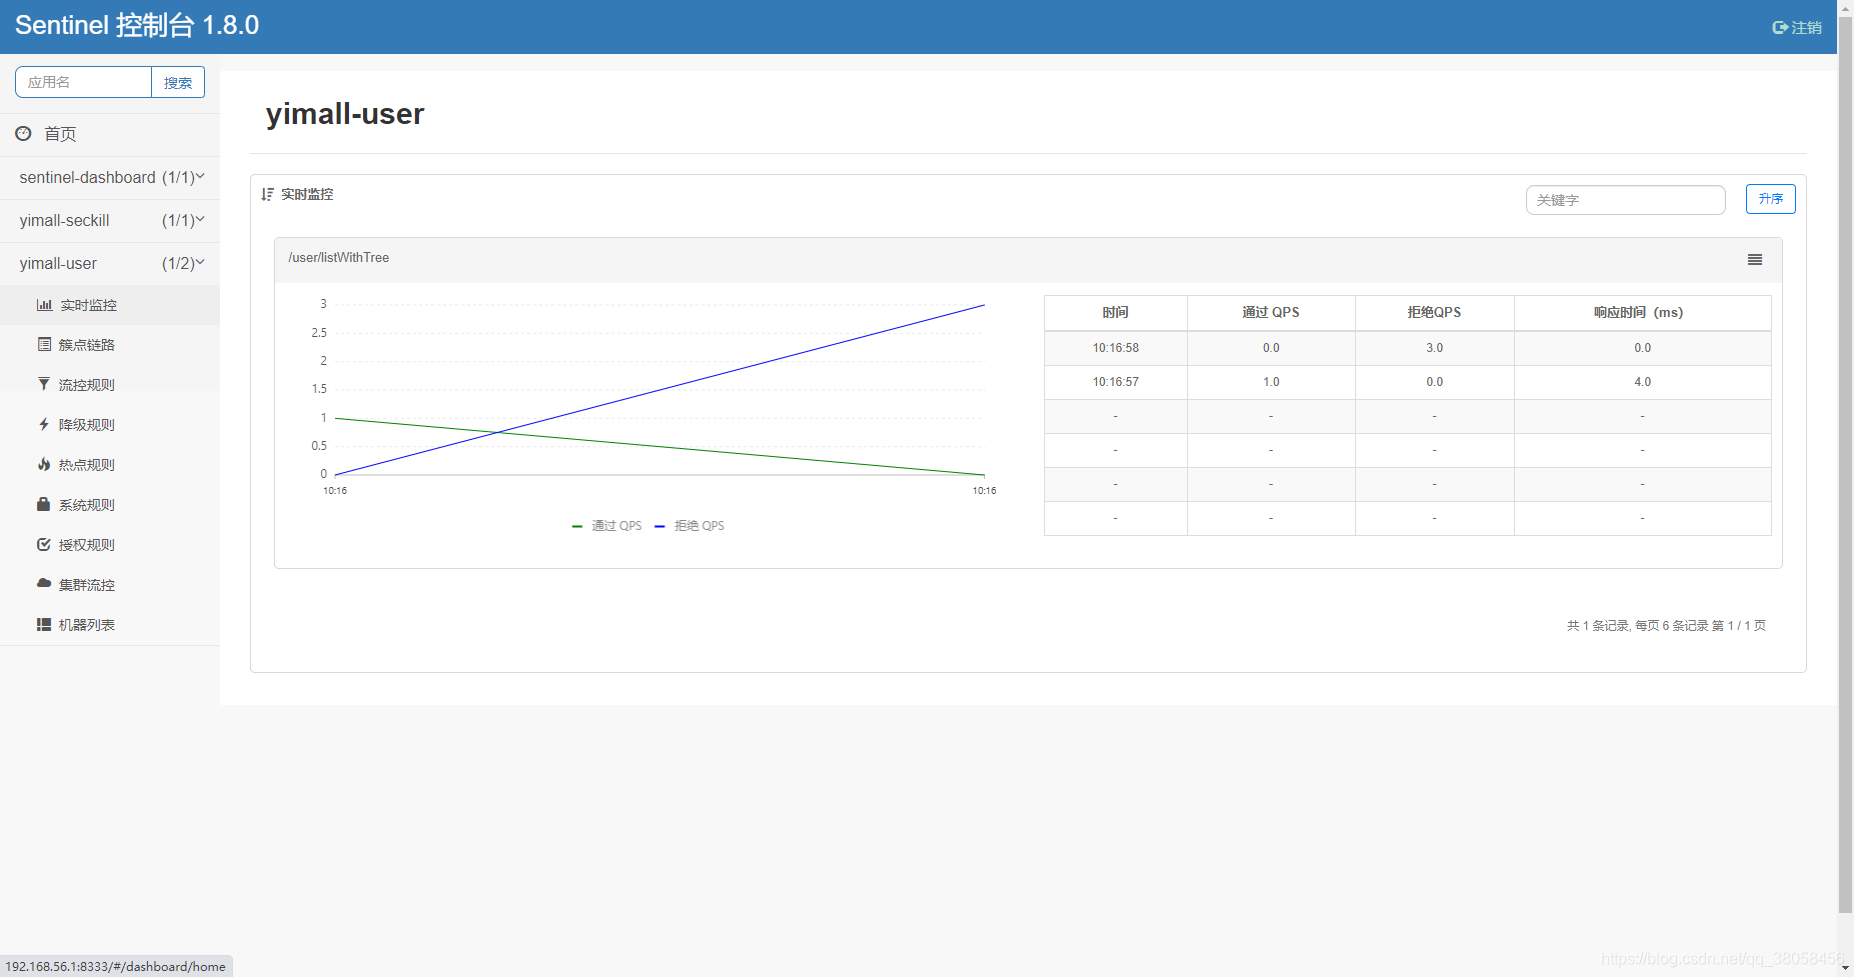Click the yimall-user page heading
The width and height of the screenshot is (1854, 977).
pyautogui.click(x=345, y=114)
